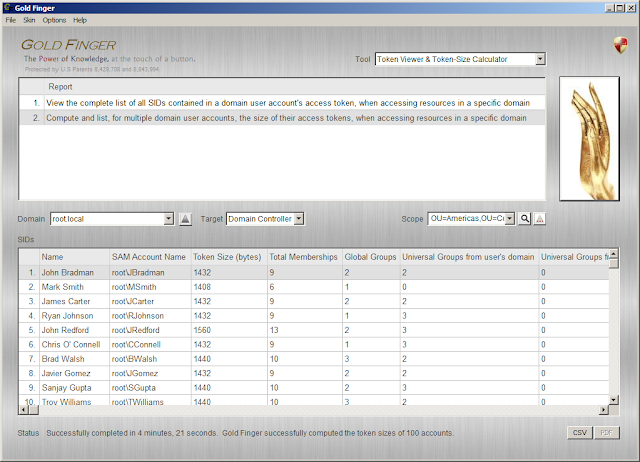Image resolution: width=640 pixels, height=462 pixels.
Task: Open the File menu
Action: [x=11, y=20]
